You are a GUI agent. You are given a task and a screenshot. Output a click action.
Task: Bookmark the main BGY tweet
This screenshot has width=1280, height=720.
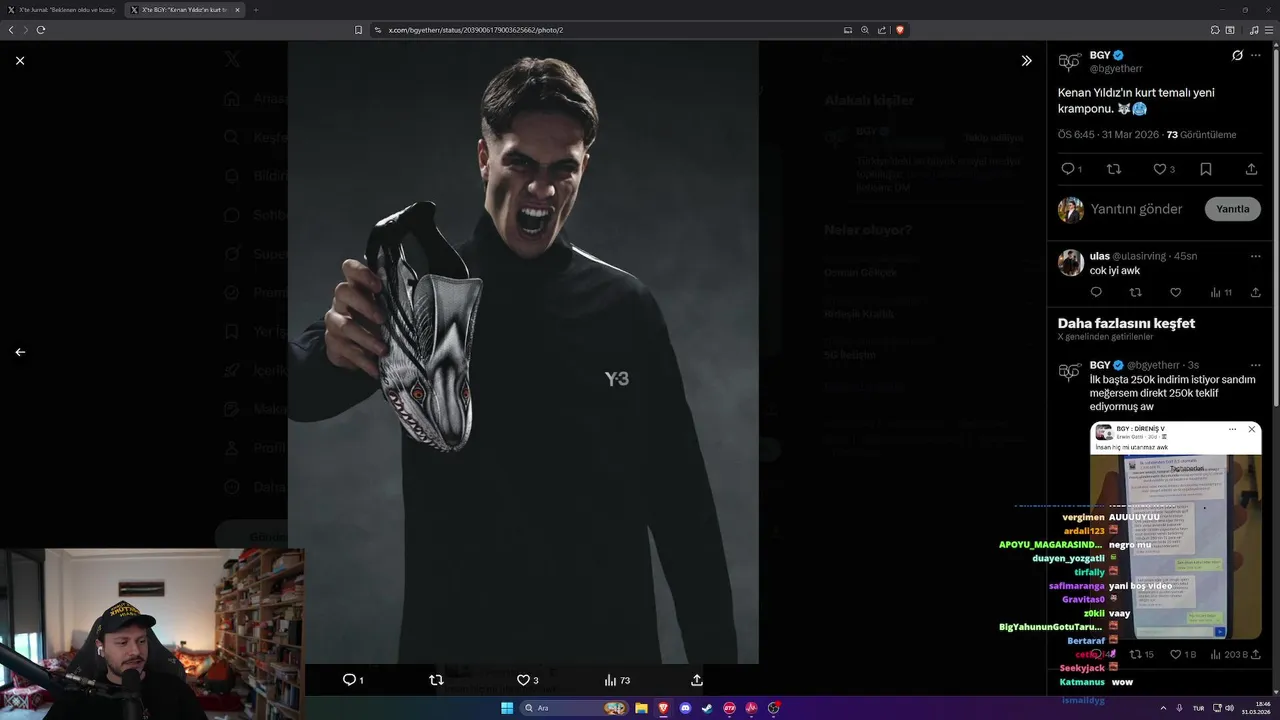[x=1206, y=169]
